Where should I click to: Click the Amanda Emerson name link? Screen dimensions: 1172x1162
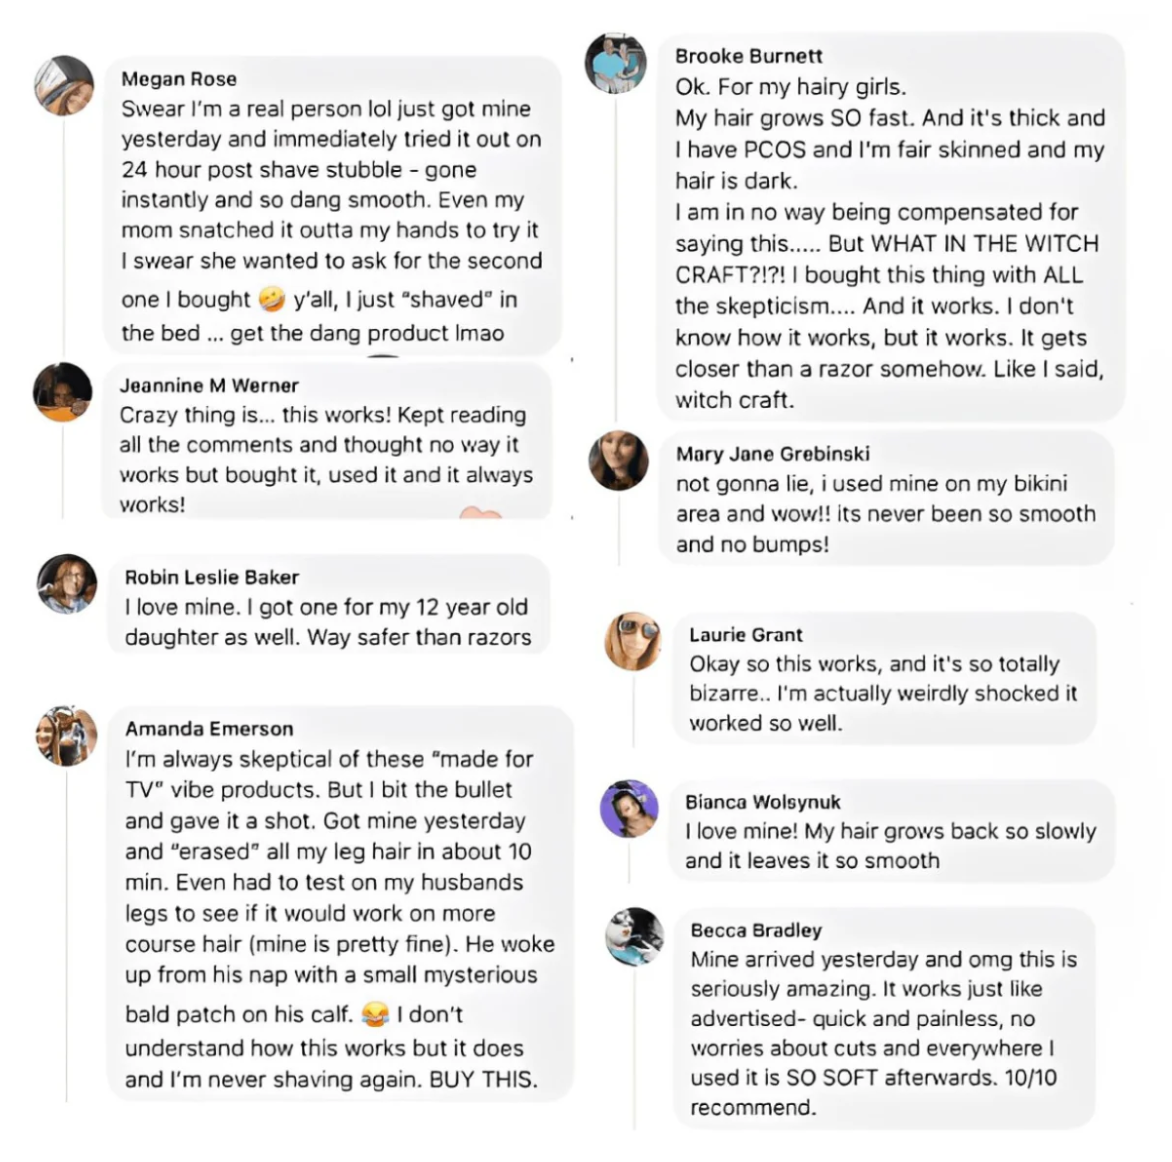tap(209, 729)
